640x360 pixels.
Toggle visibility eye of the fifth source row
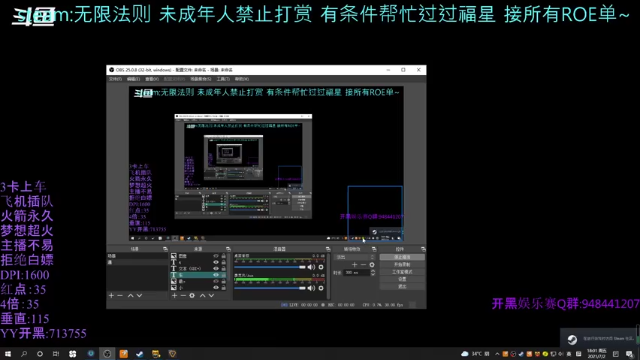click(x=216, y=281)
